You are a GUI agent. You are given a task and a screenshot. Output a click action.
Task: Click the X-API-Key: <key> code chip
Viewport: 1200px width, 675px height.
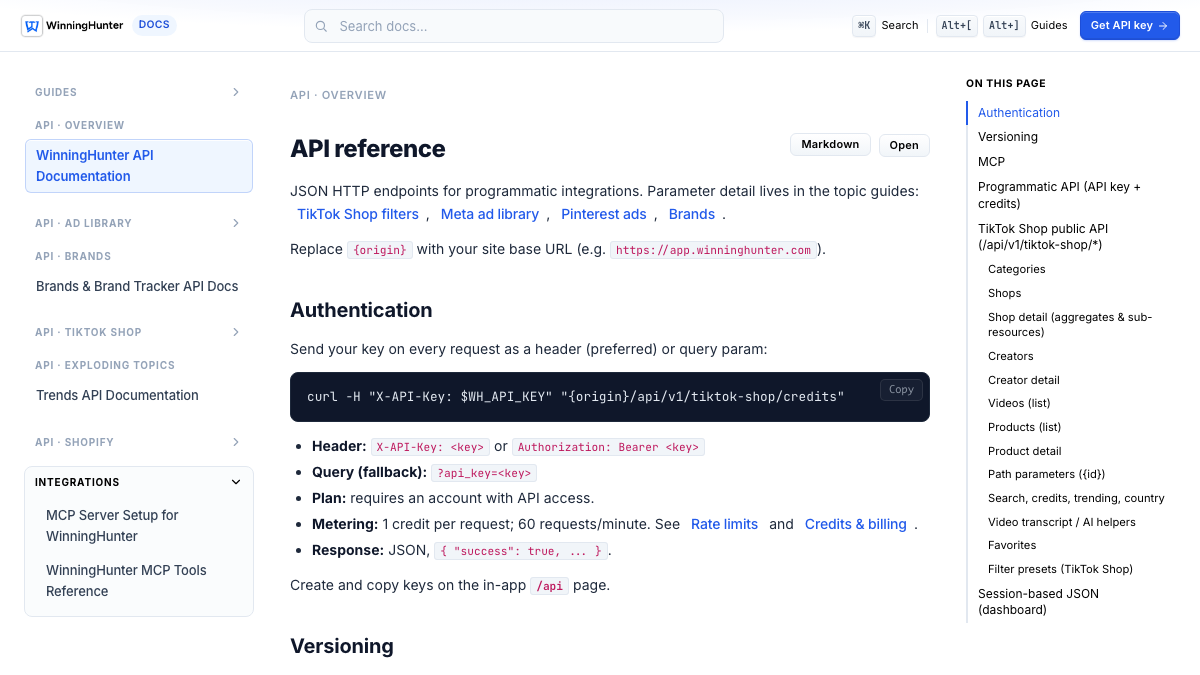430,447
